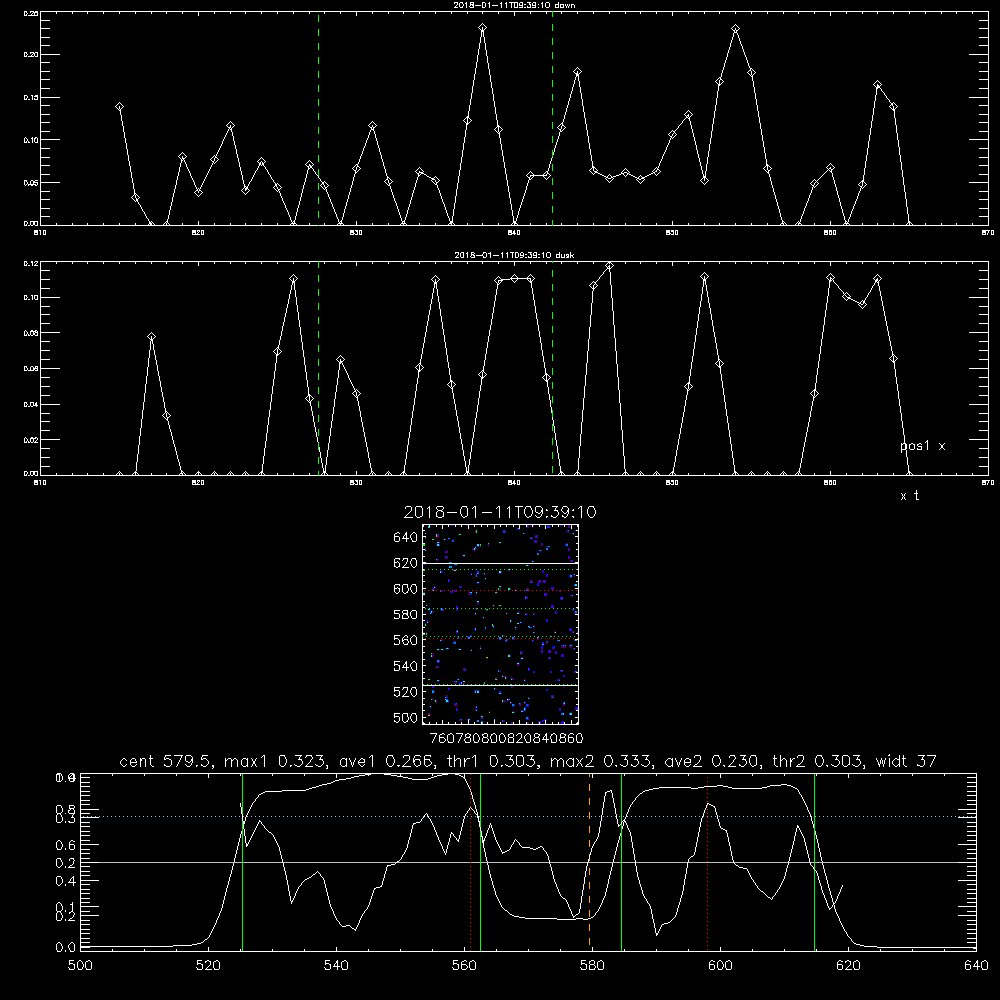This screenshot has height=1000, width=1000.
Task: Click the image y-axis label 500
Action: click(x=406, y=717)
